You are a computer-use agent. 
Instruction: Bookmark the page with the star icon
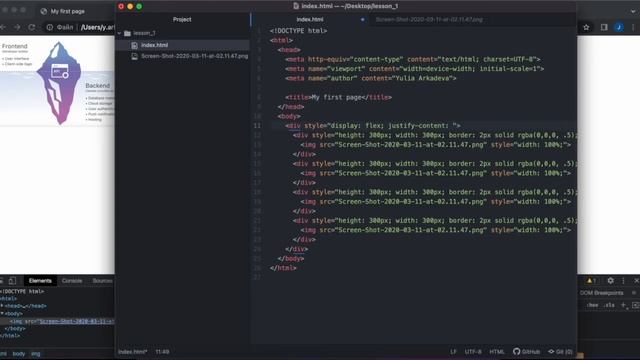586,27
